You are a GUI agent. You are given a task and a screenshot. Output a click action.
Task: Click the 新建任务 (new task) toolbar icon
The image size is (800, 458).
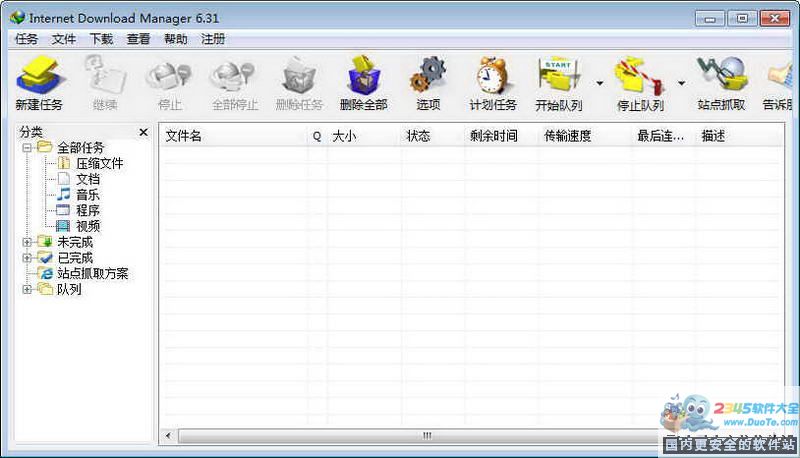tap(39, 76)
